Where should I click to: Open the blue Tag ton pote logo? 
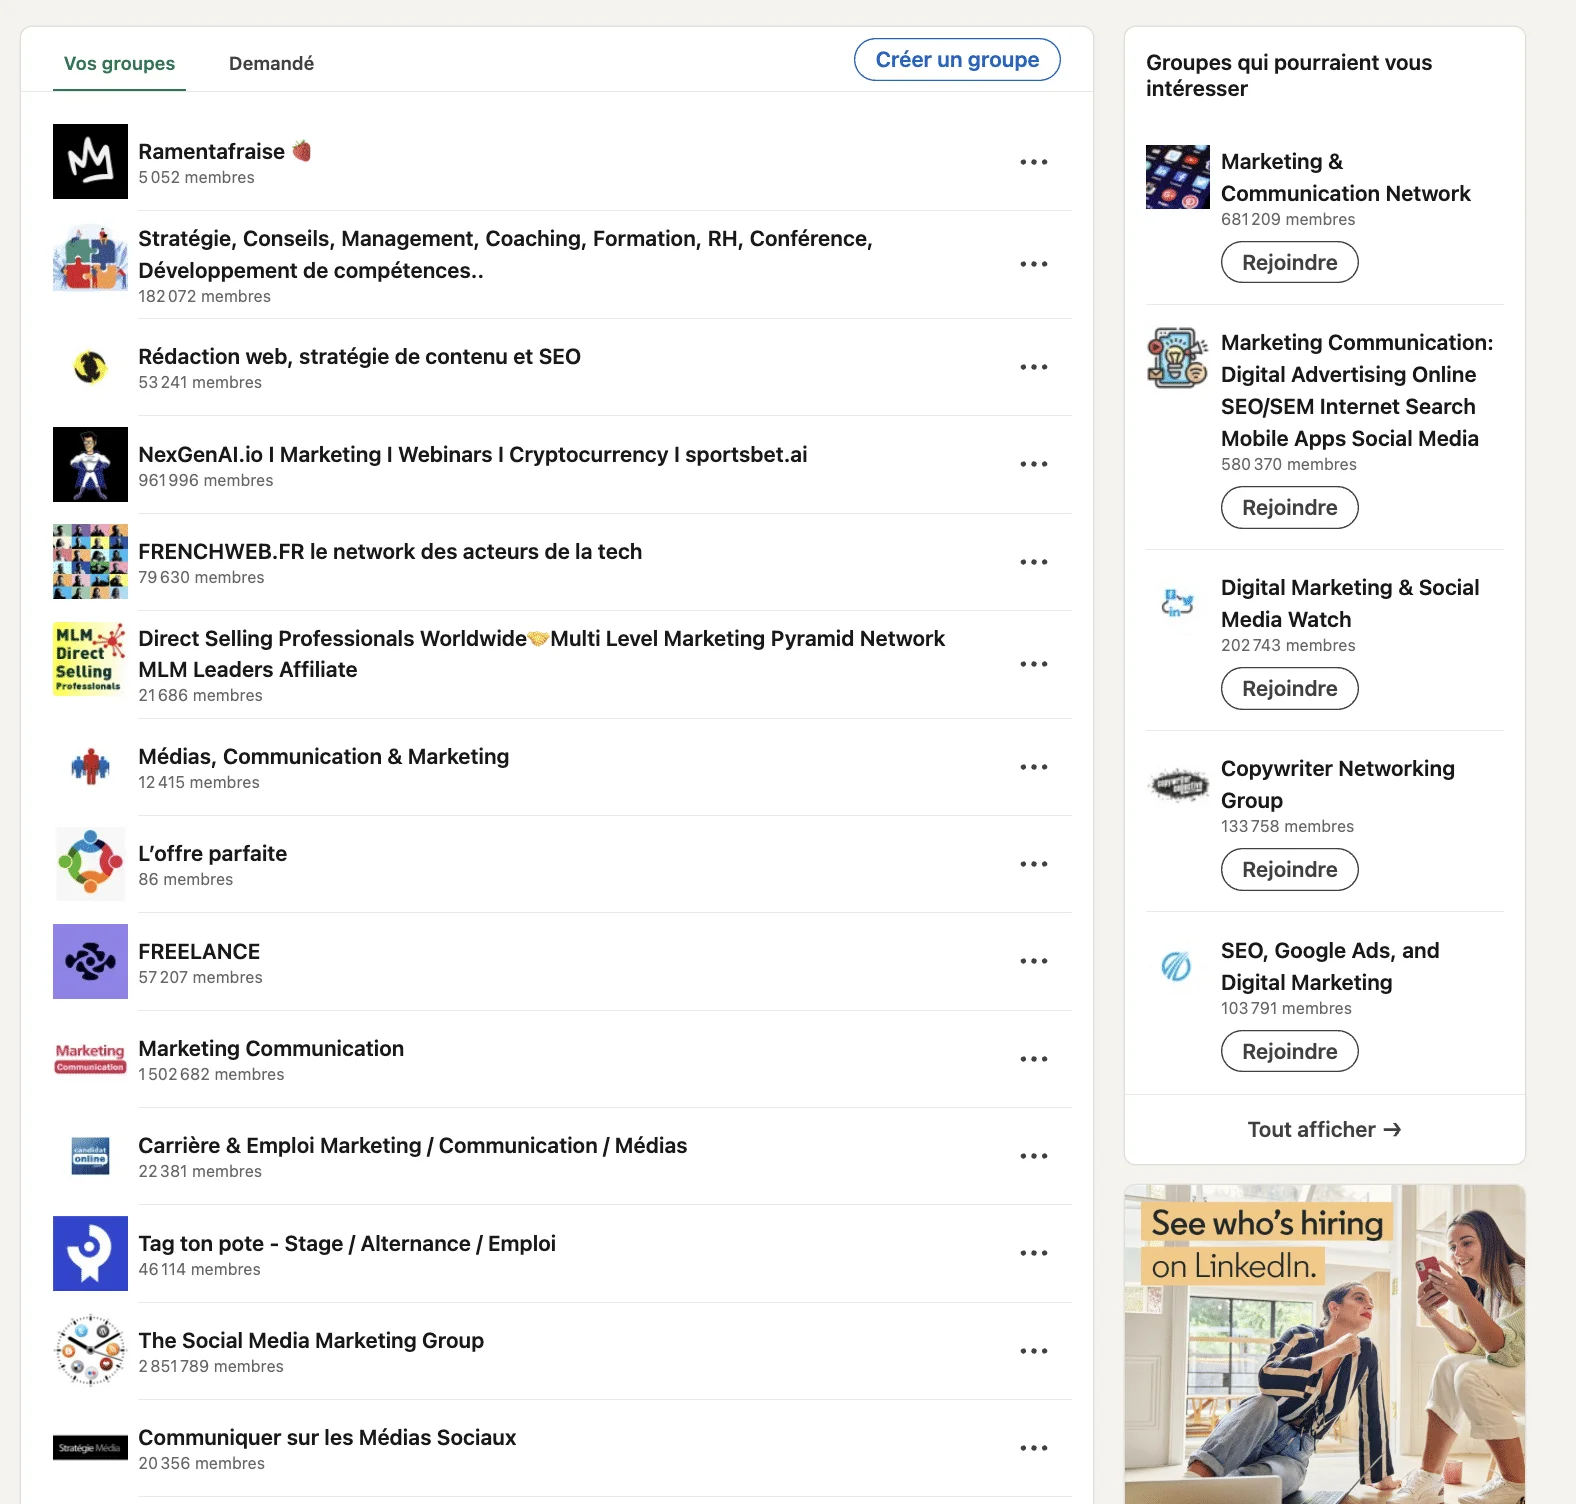pos(90,1253)
